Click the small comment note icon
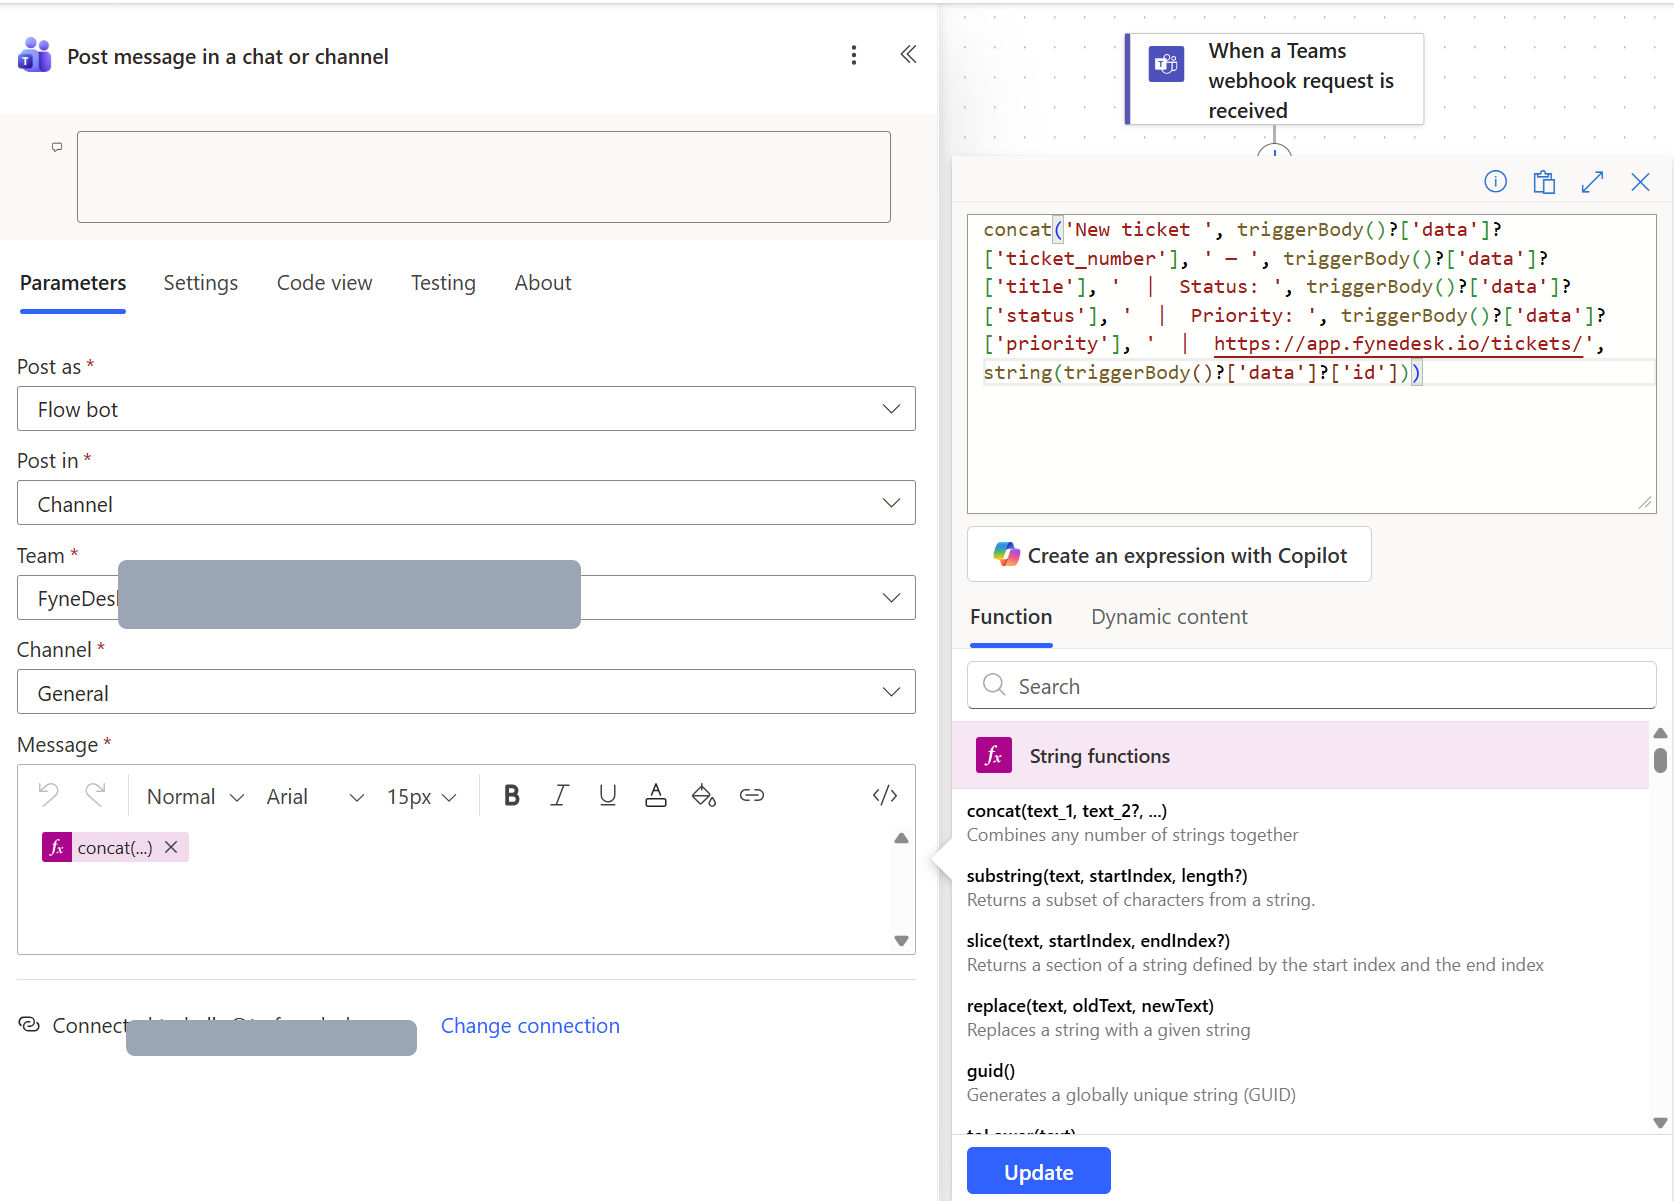1674x1201 pixels. (x=57, y=147)
